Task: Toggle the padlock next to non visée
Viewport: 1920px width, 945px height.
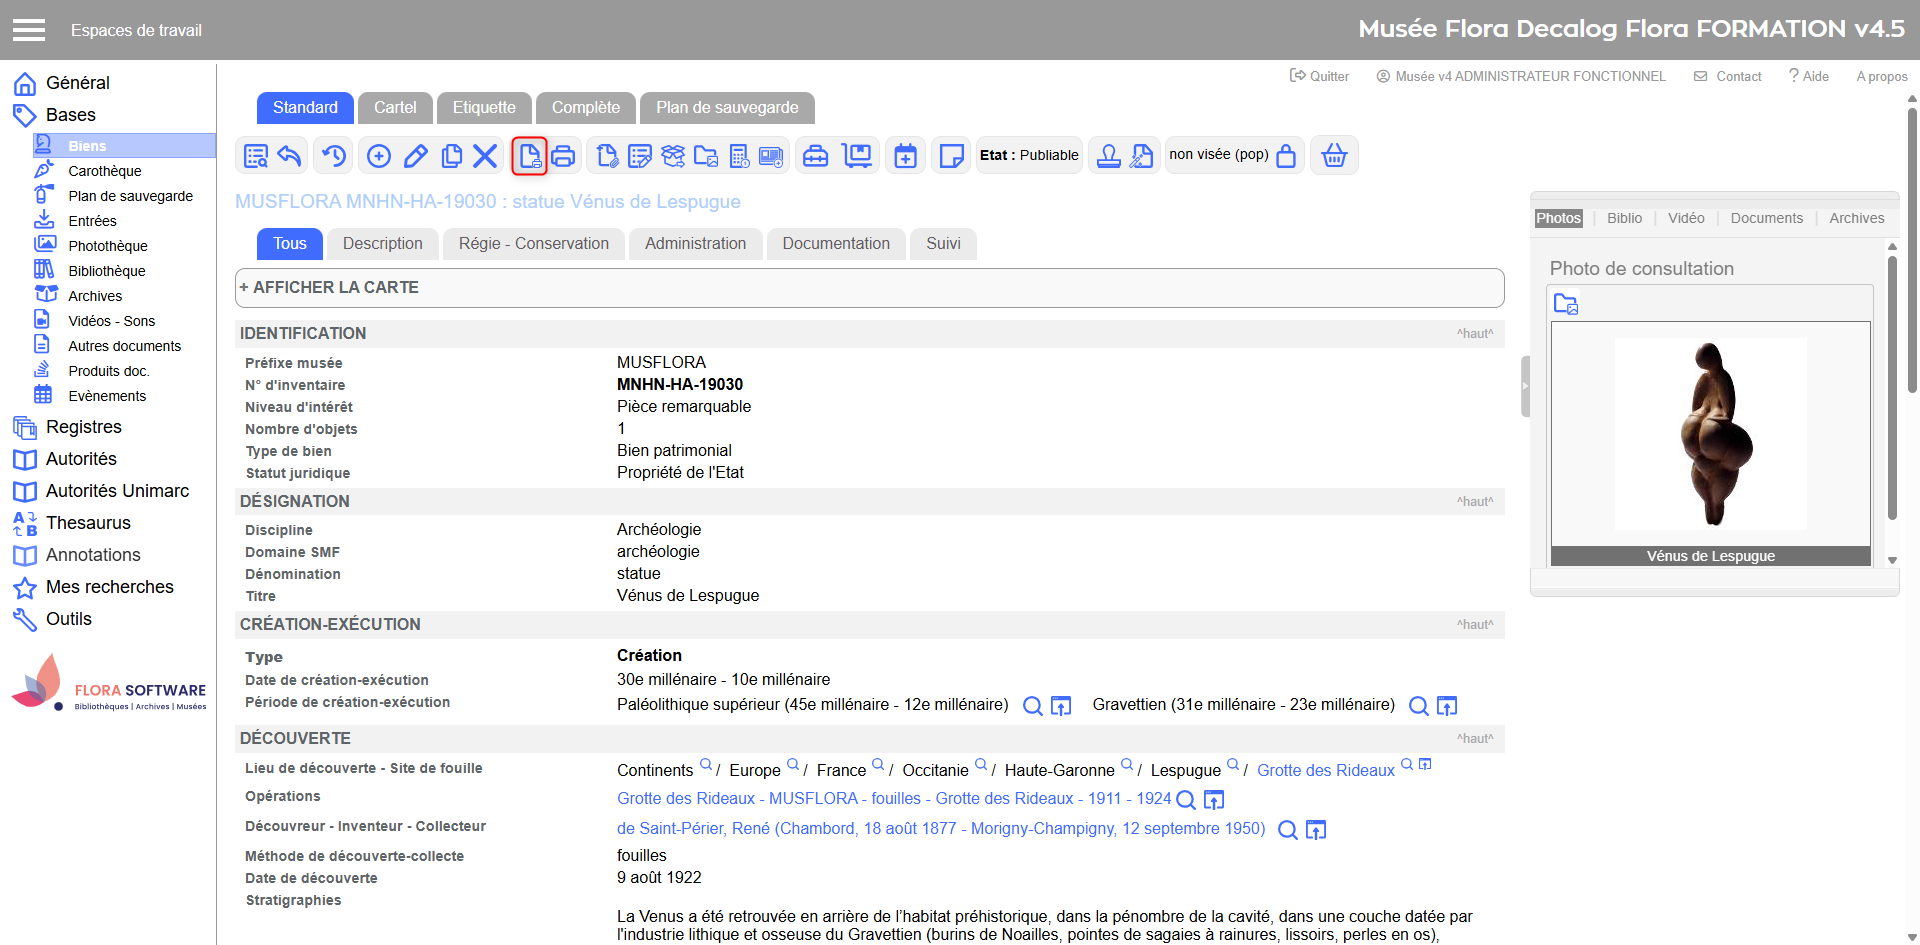Action: [1286, 156]
